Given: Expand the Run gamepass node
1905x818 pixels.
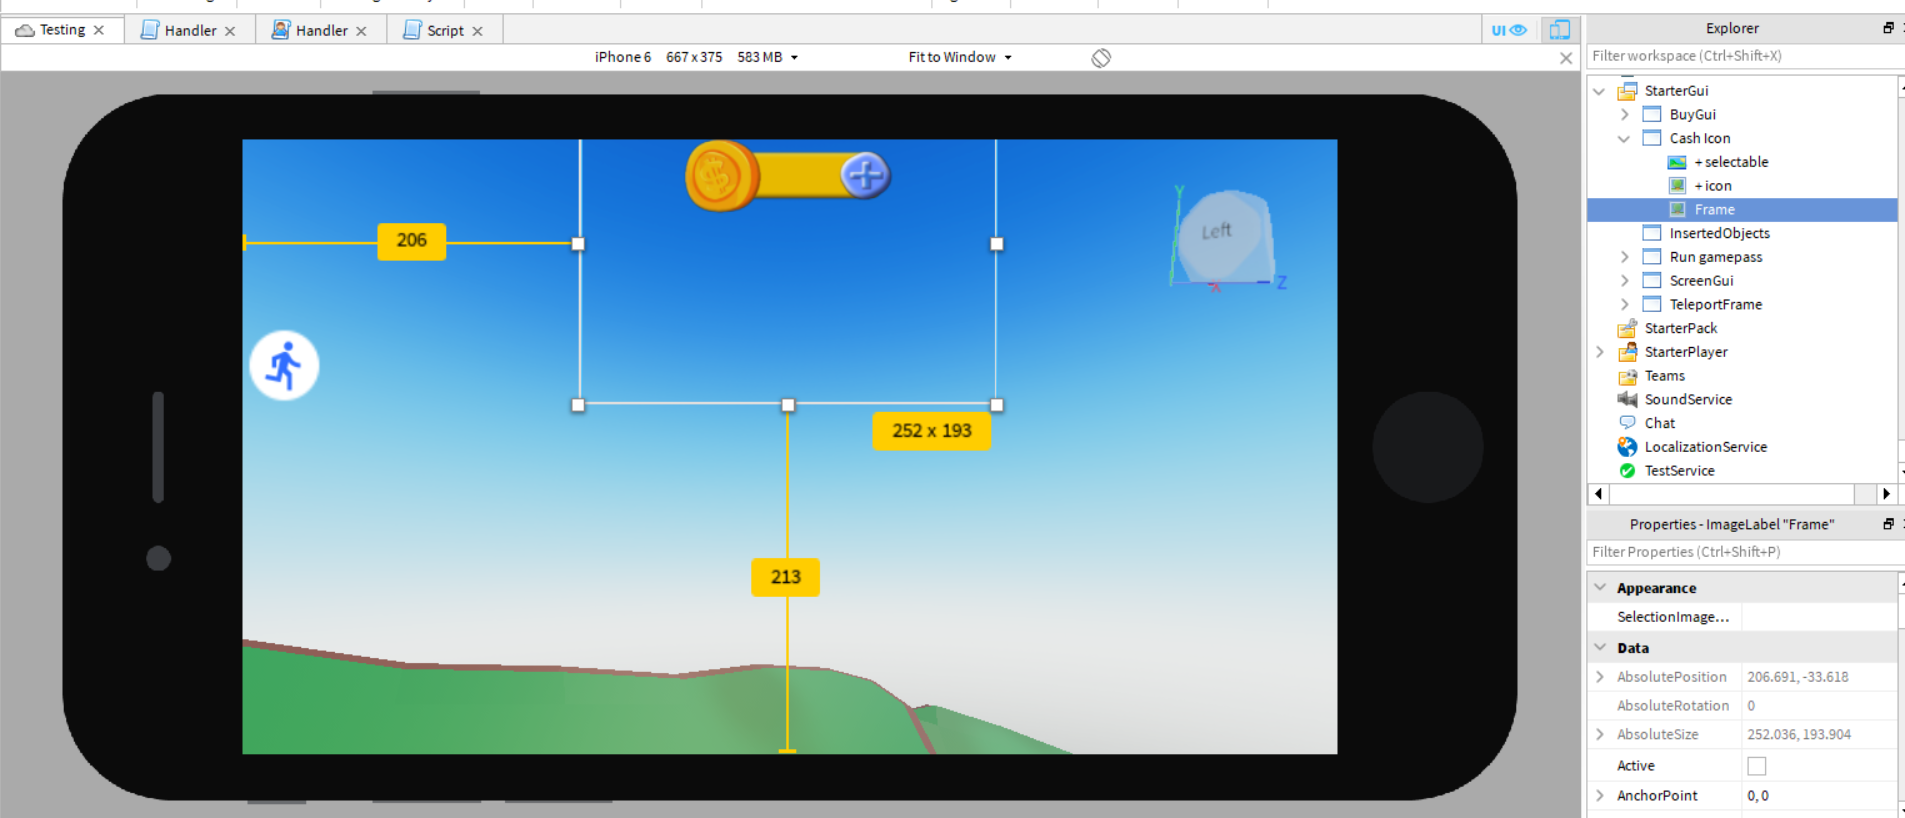Looking at the screenshot, I should click(x=1625, y=257).
